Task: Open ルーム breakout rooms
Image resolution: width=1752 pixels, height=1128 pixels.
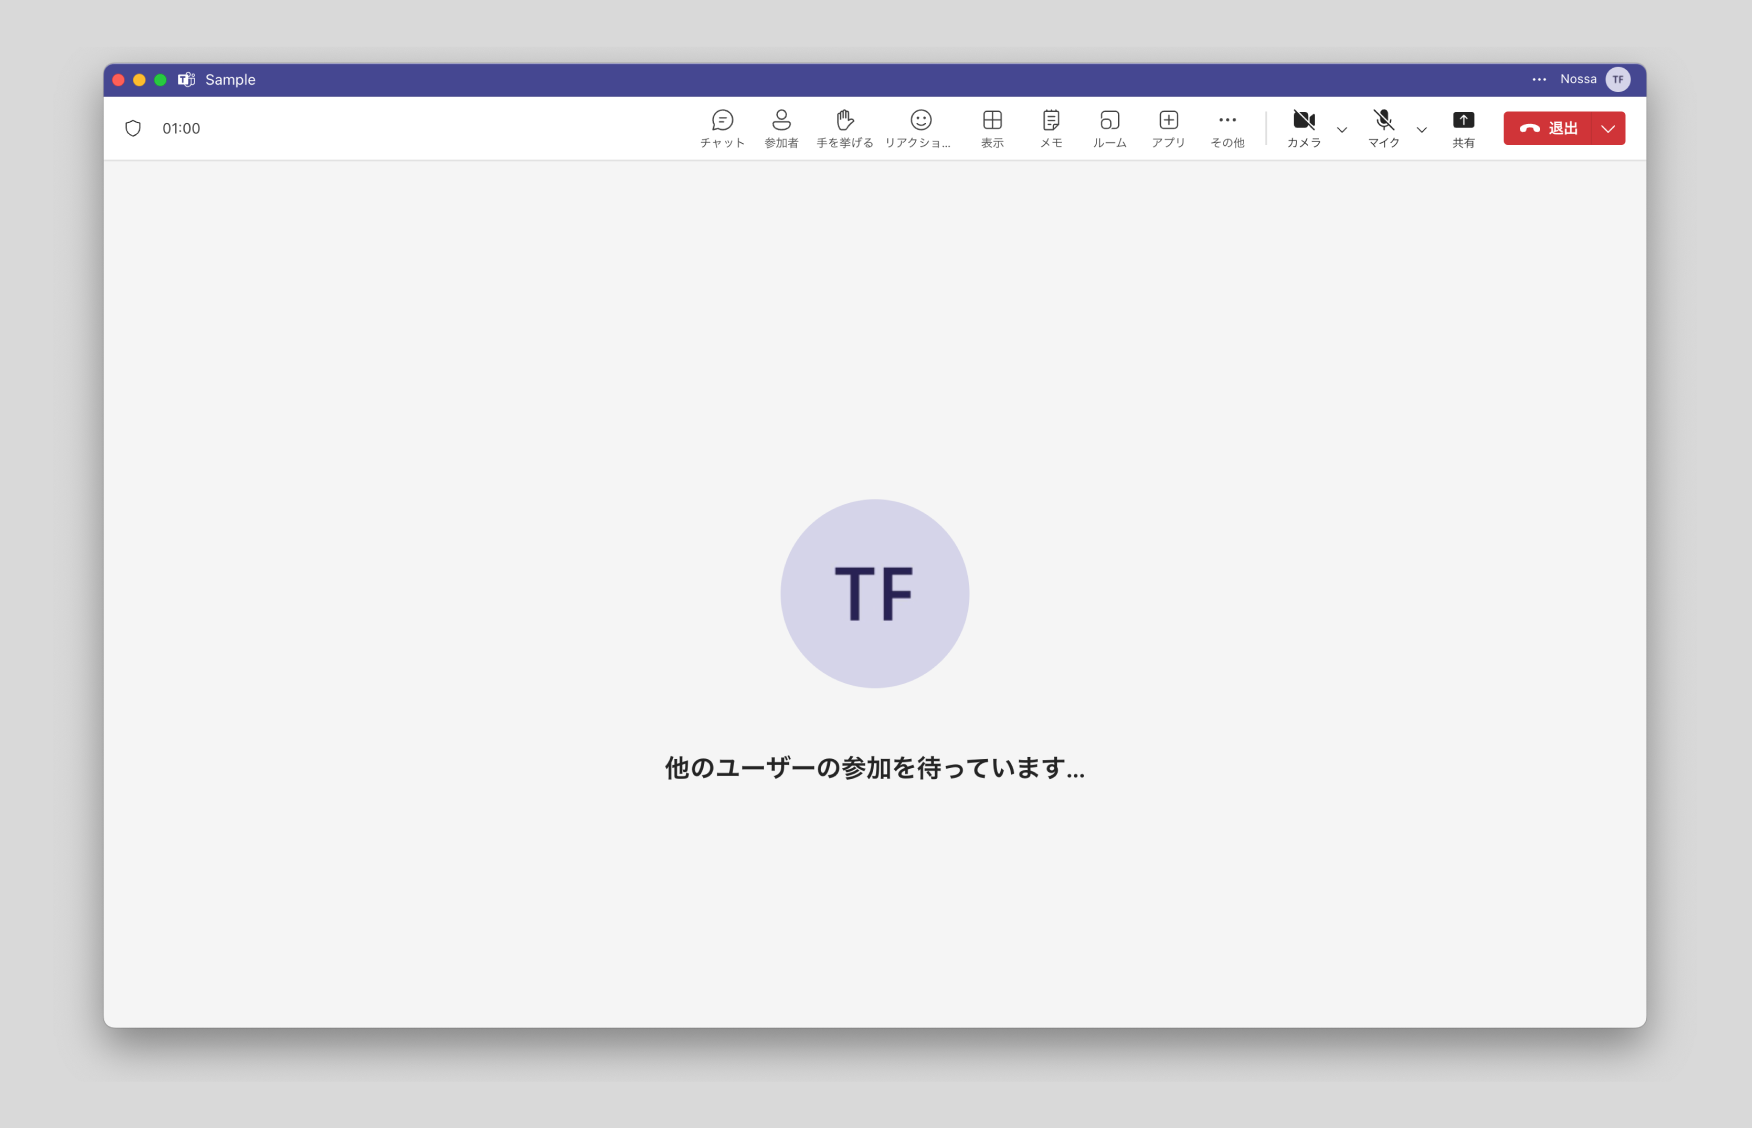Action: [1109, 128]
